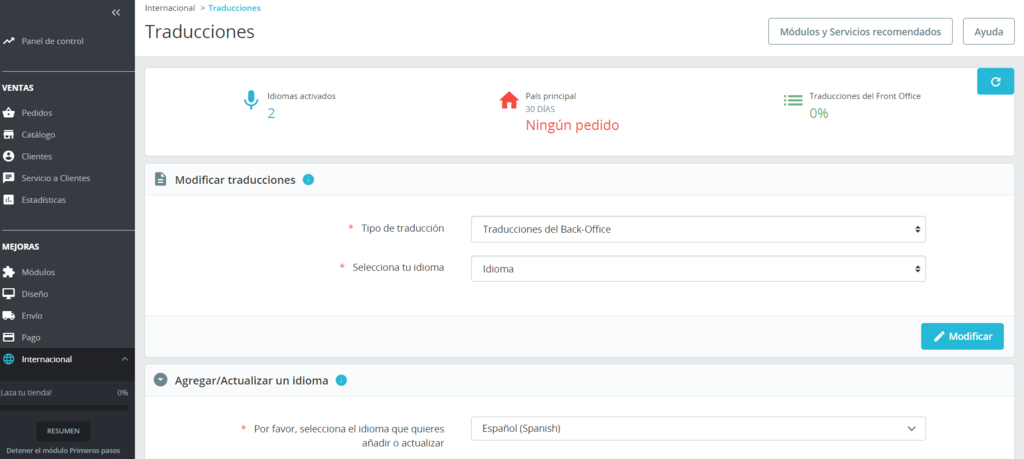Click the 30 DÍAS label
Viewport: 1024px width, 459px height.
point(540,109)
